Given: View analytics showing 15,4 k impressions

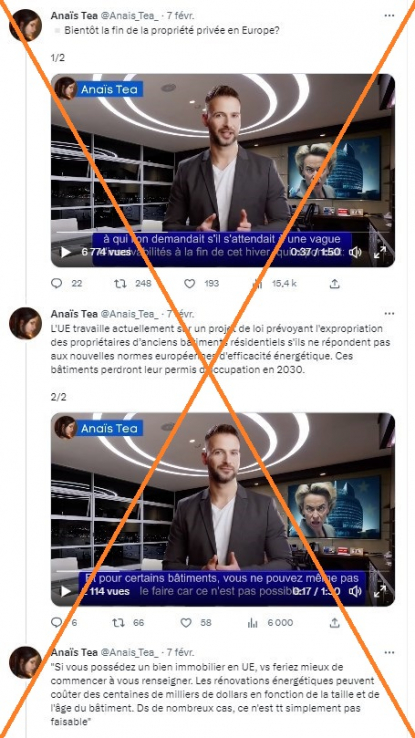Looking at the screenshot, I should pos(257,283).
